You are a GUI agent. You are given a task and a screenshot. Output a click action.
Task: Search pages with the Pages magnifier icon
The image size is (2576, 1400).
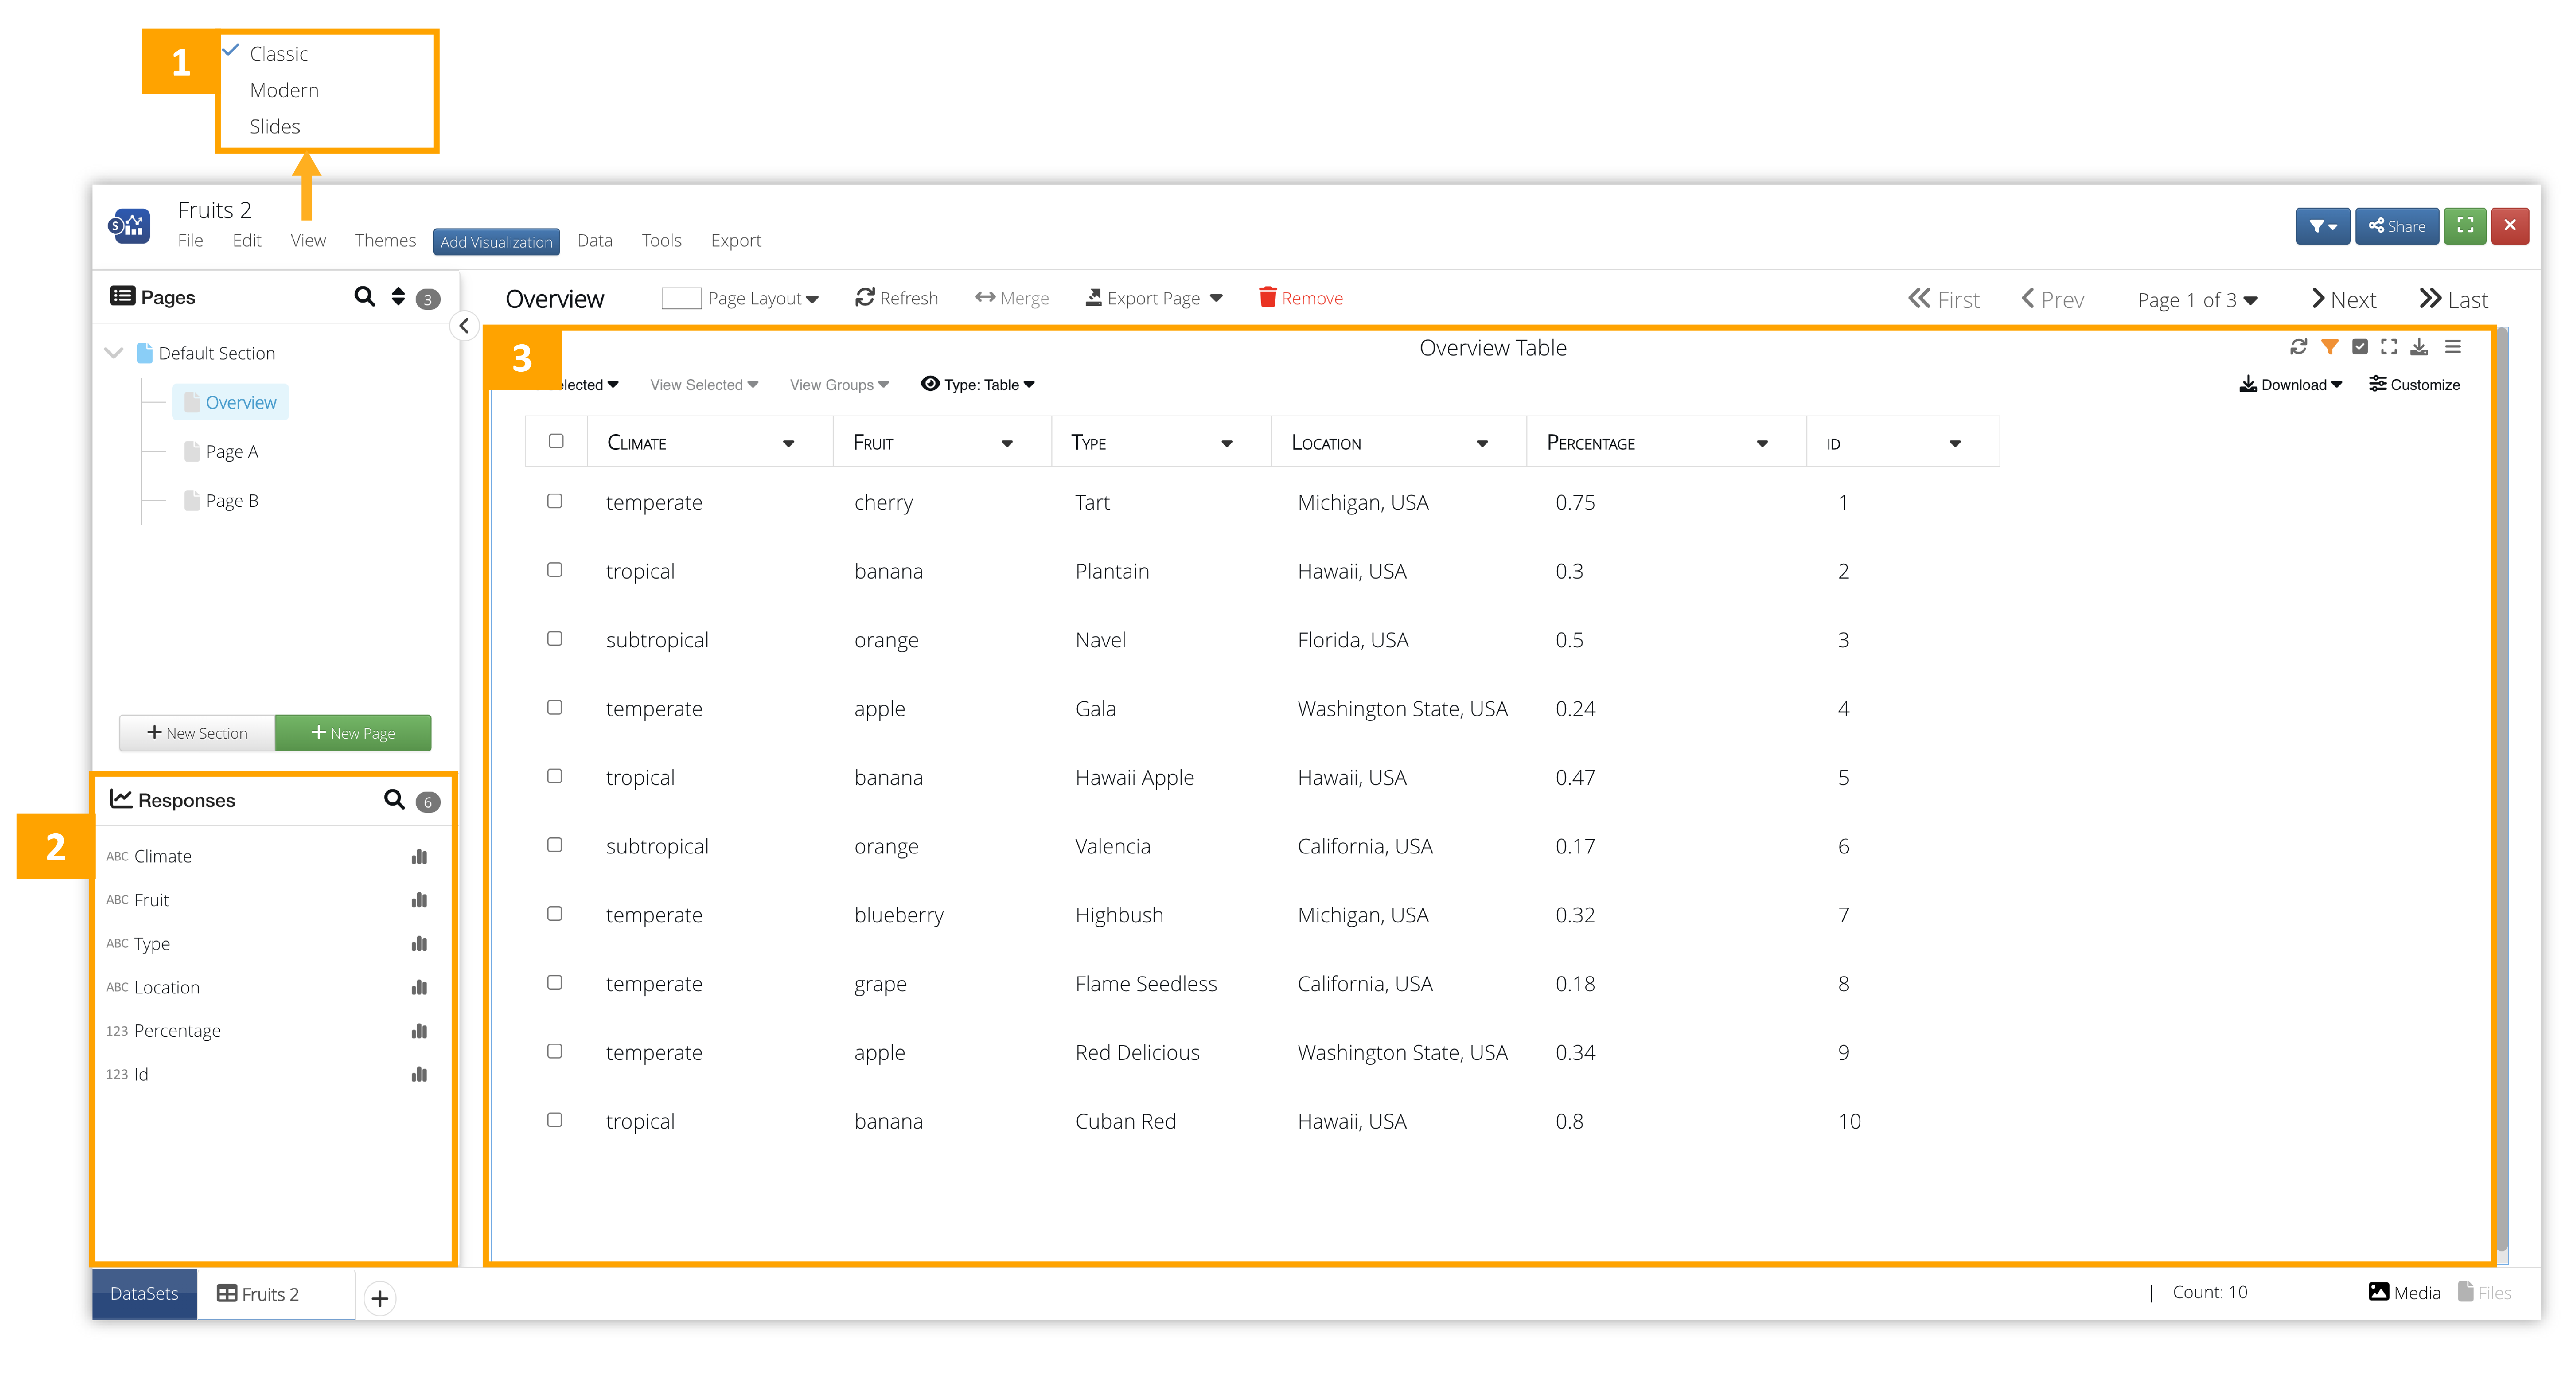365,297
